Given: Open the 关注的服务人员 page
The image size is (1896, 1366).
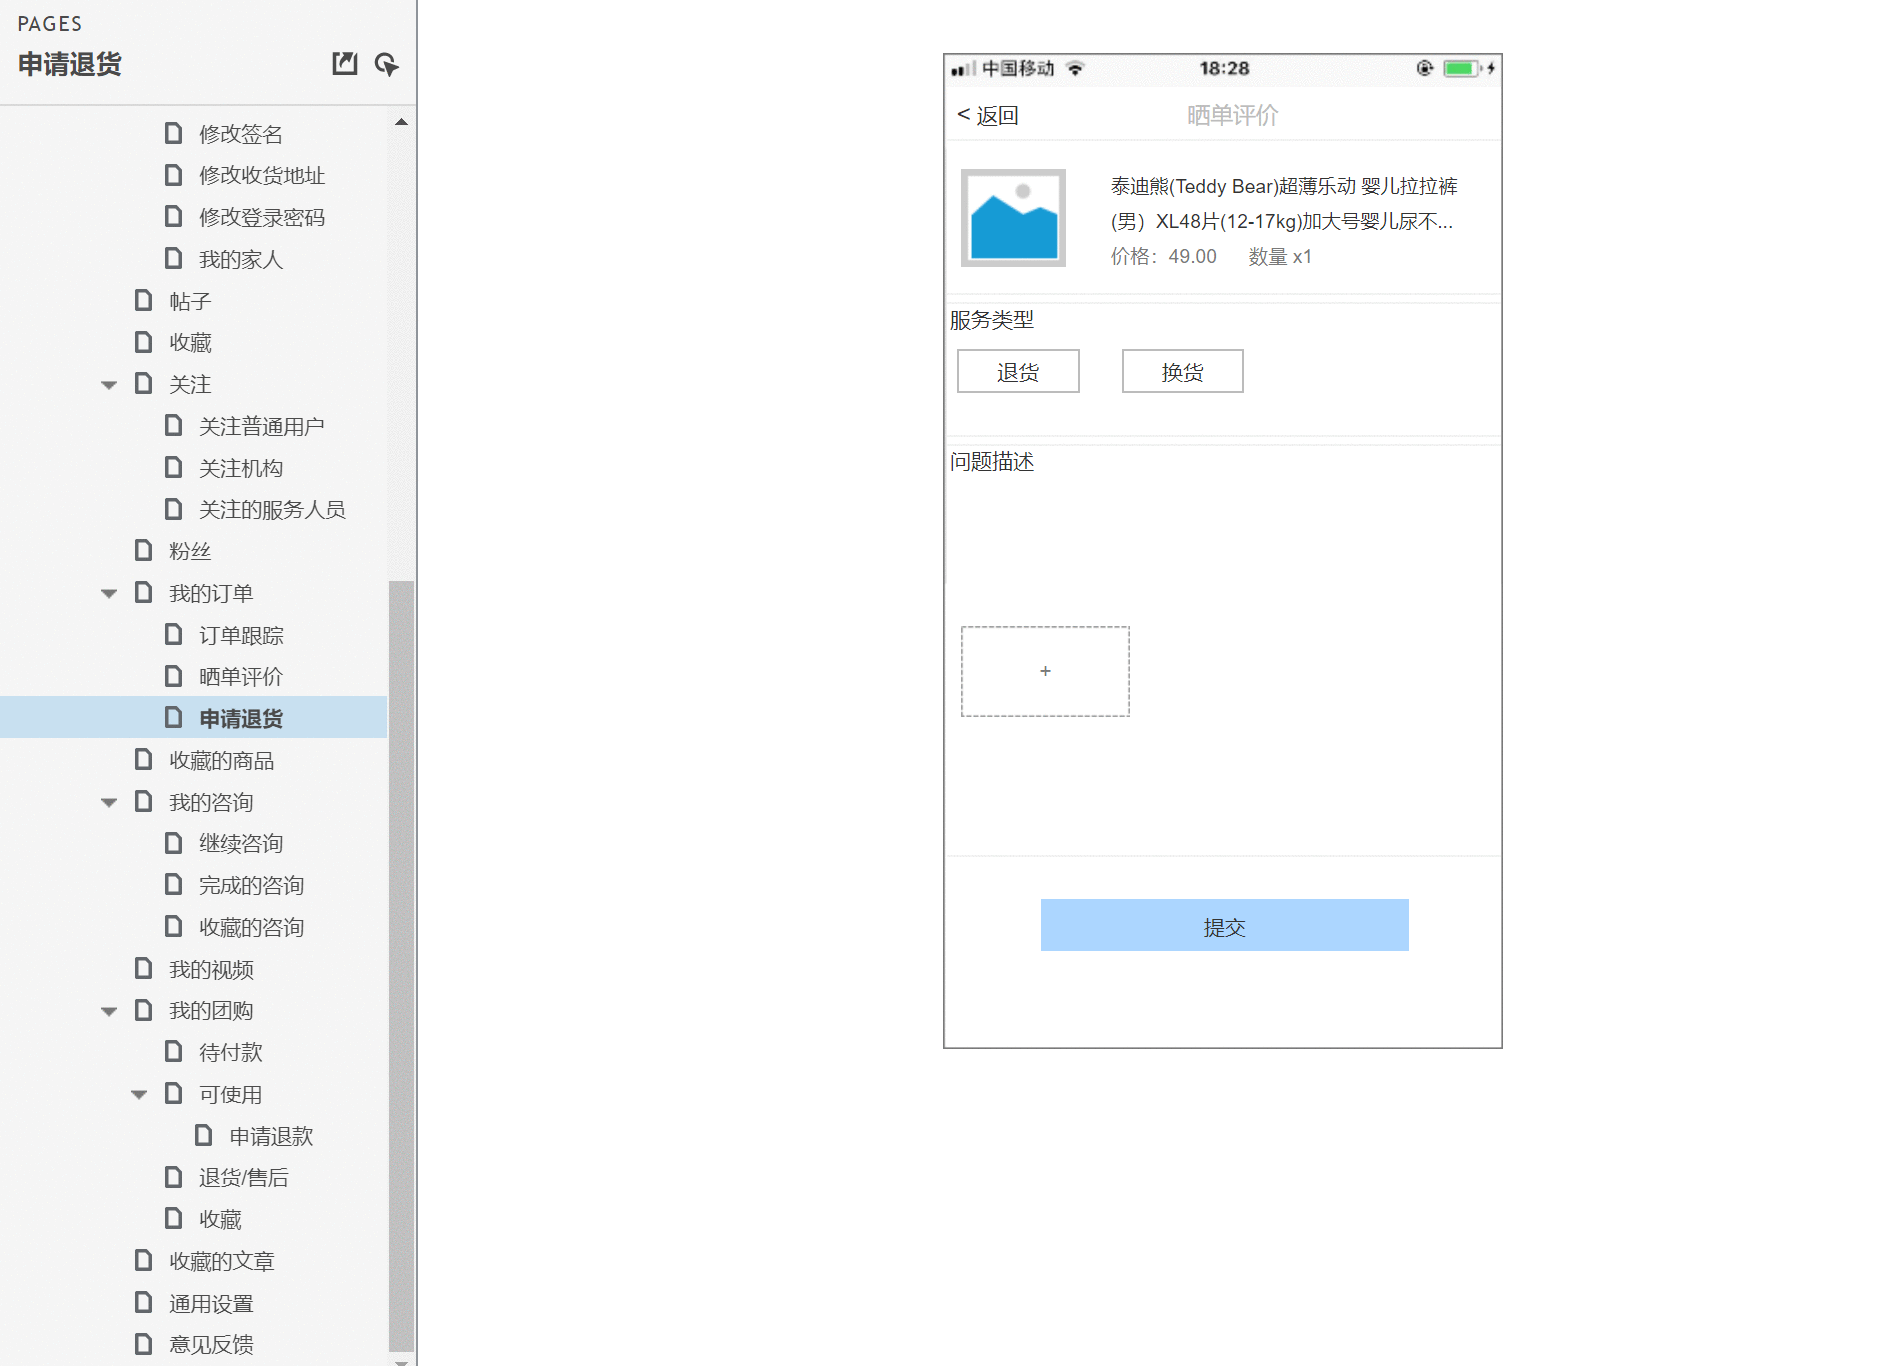Looking at the screenshot, I should (272, 510).
